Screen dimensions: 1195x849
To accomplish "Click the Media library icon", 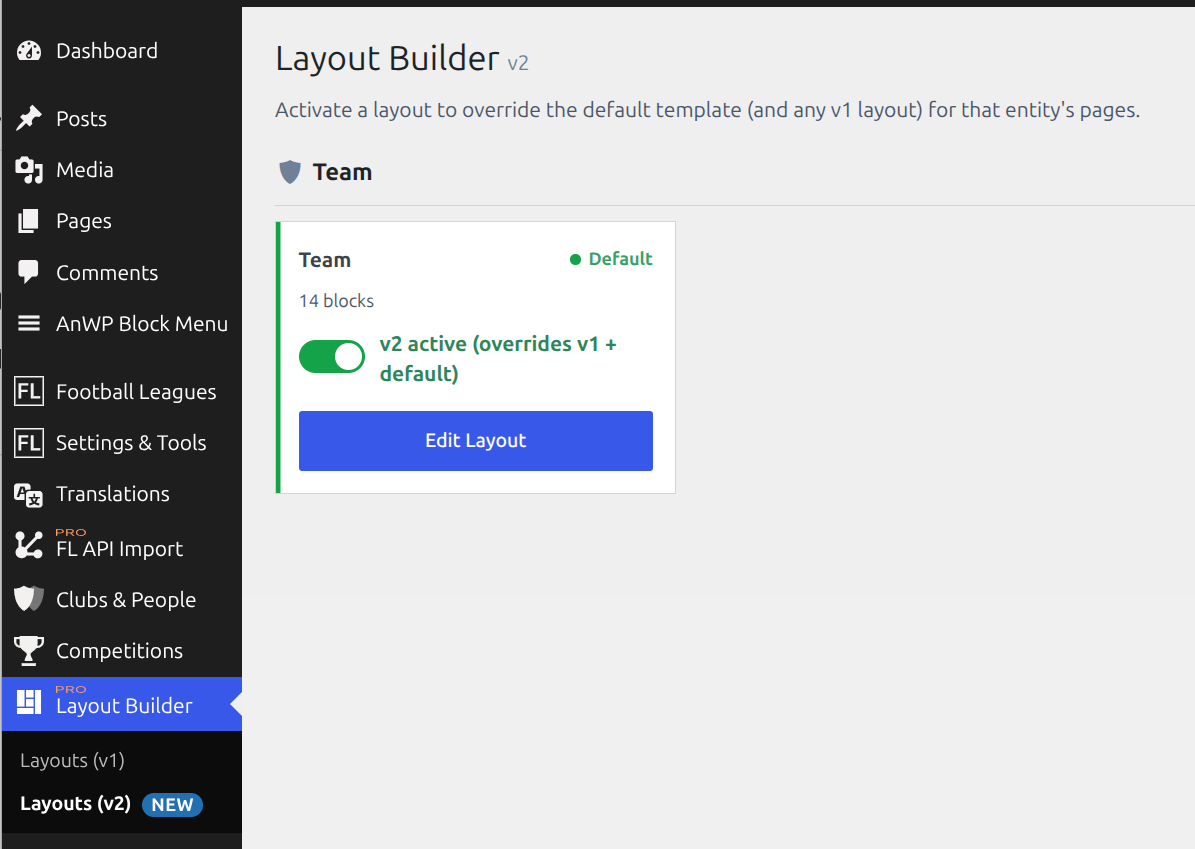I will click(29, 170).
